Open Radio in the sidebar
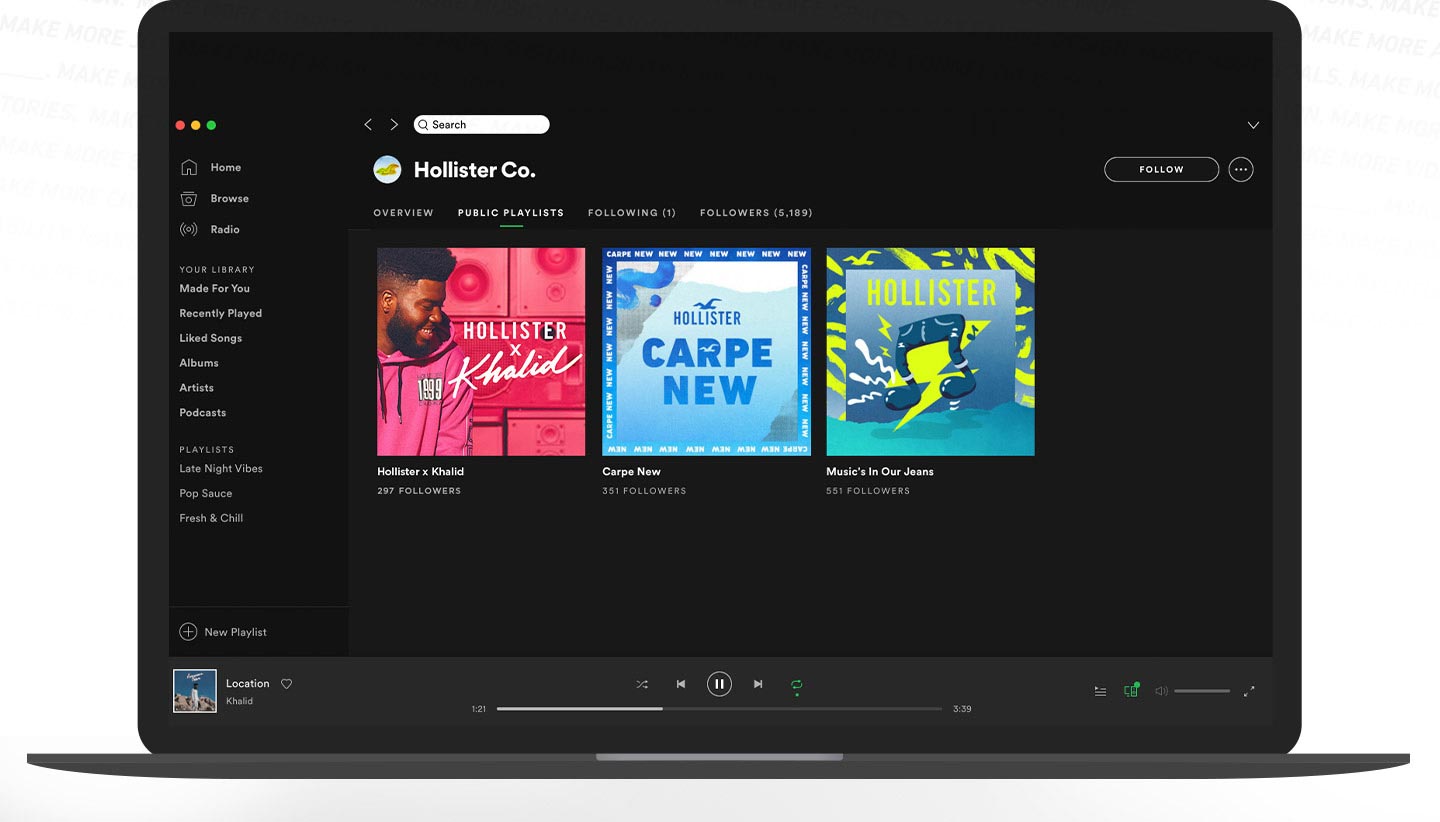 click(x=225, y=230)
